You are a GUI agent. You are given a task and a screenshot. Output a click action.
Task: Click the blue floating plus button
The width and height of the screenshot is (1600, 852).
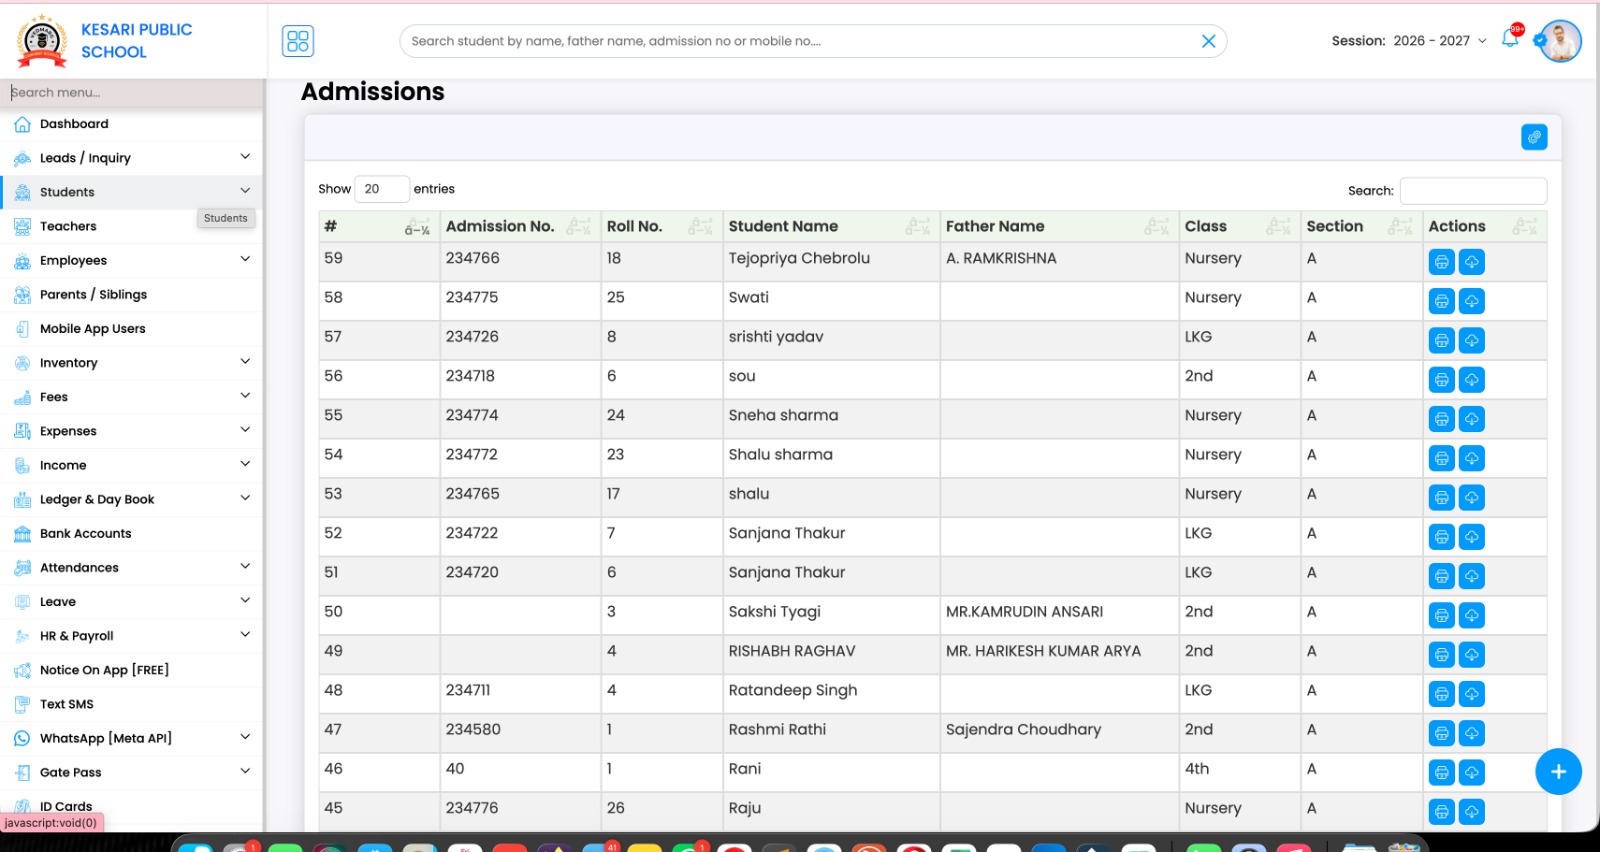(x=1558, y=772)
